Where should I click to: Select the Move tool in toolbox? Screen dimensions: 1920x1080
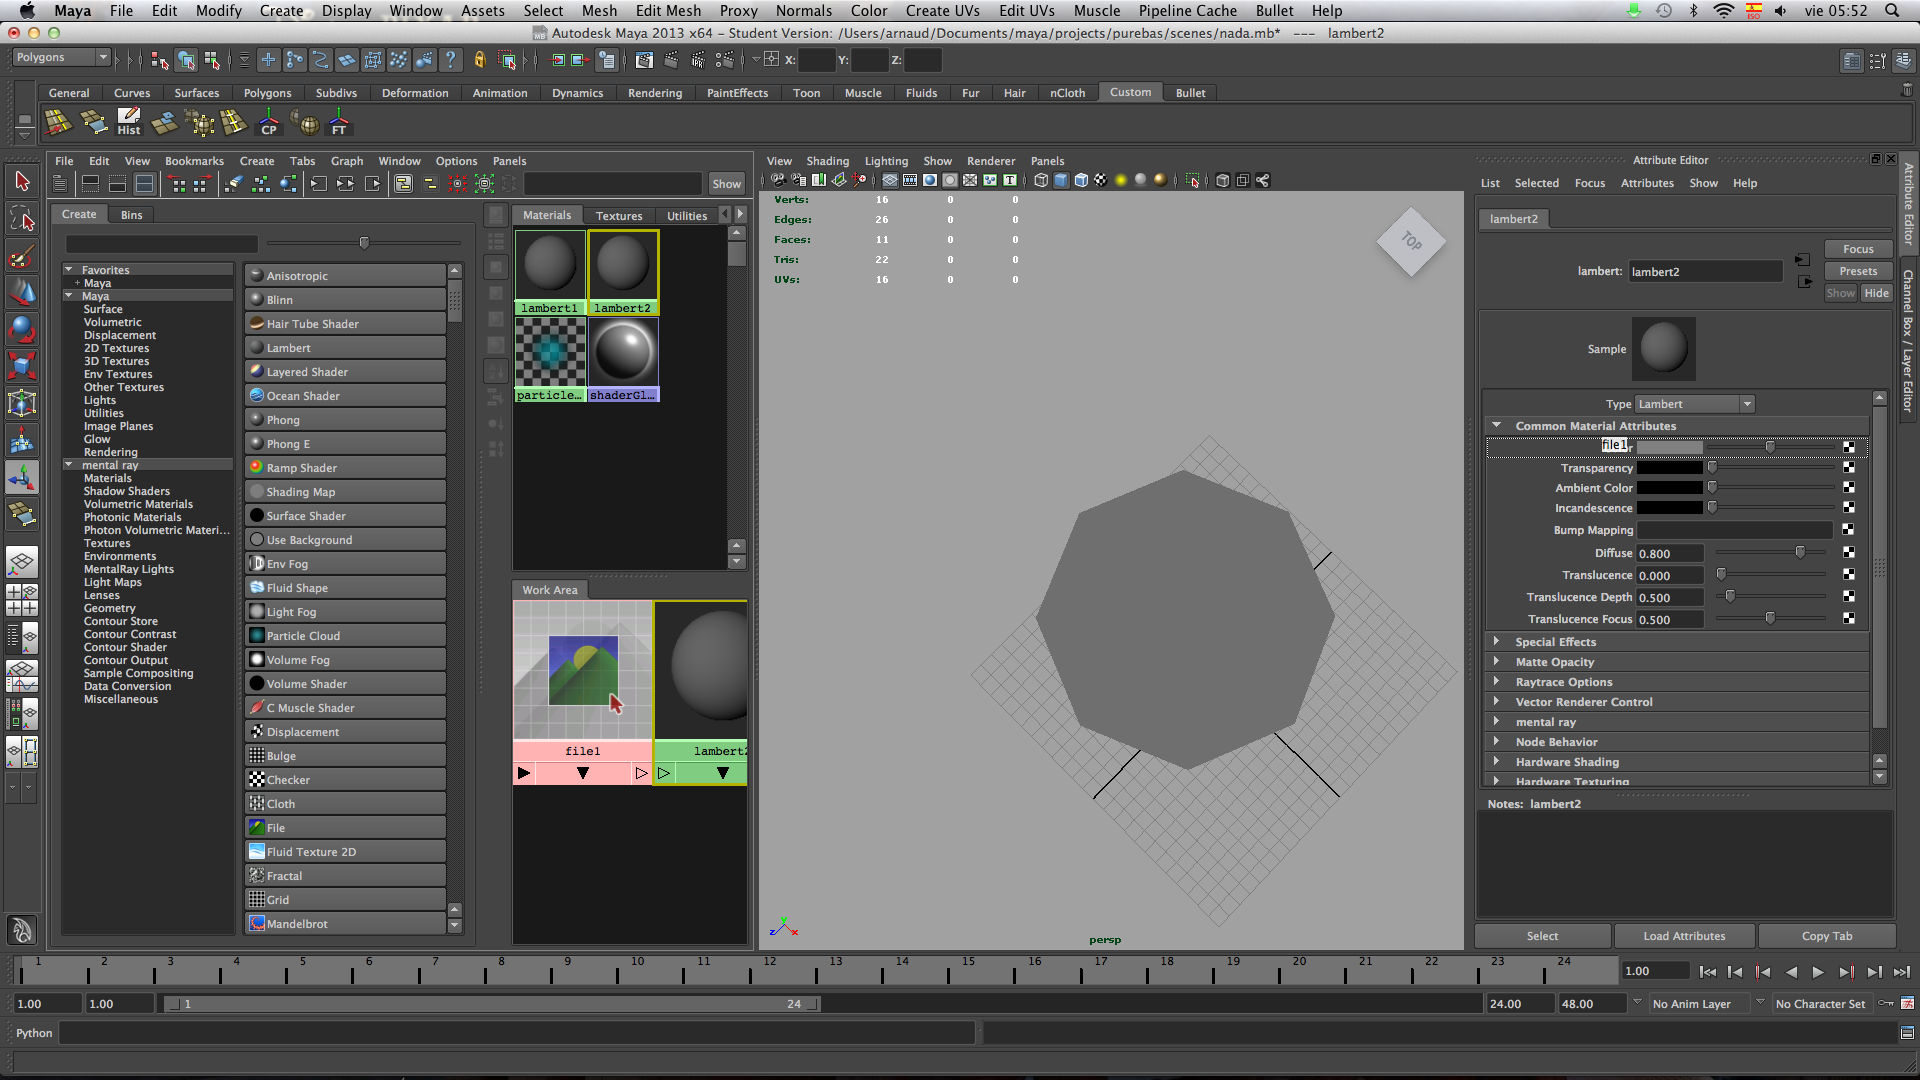(22, 291)
